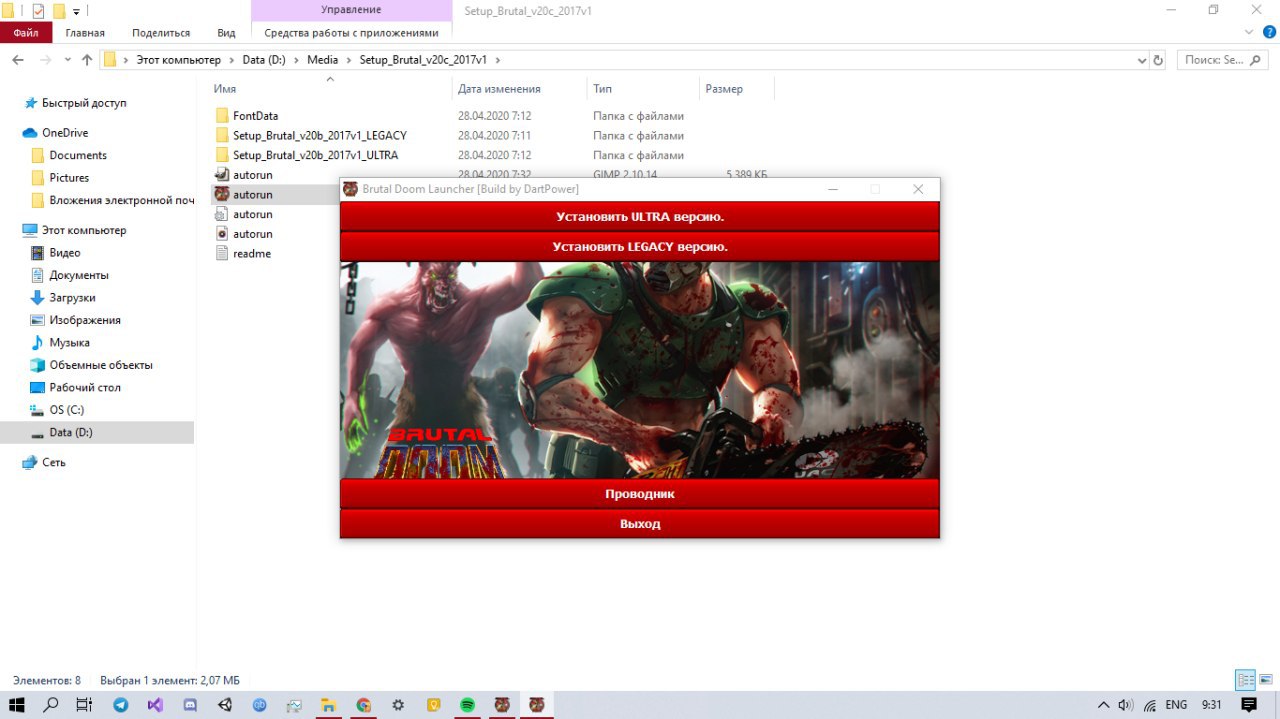Open Музыка in sidebar
The height and width of the screenshot is (719, 1280).
click(69, 343)
